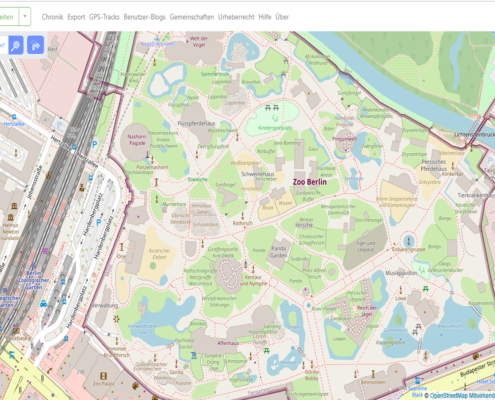
Task: Click the bus stop icon beside Supreme Black
Action: tap(417, 380)
